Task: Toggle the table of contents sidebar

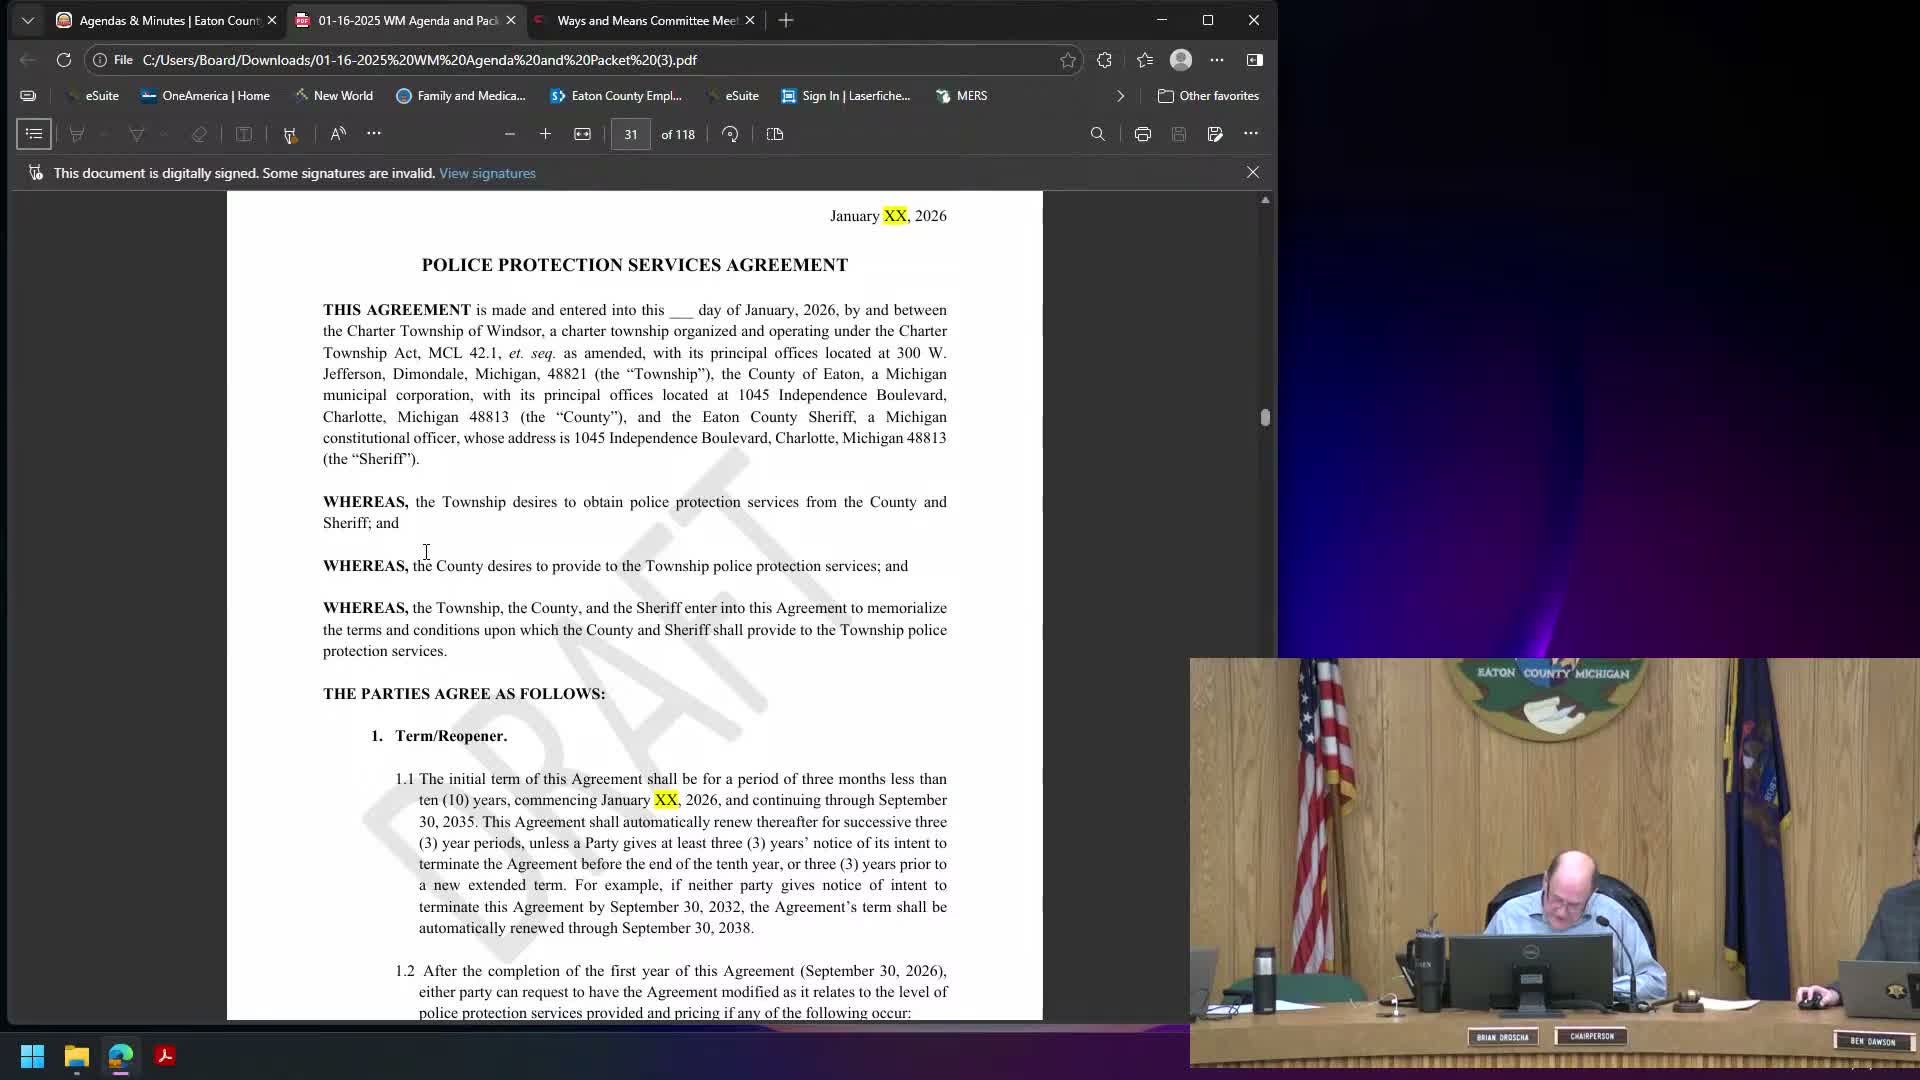Action: 34,134
